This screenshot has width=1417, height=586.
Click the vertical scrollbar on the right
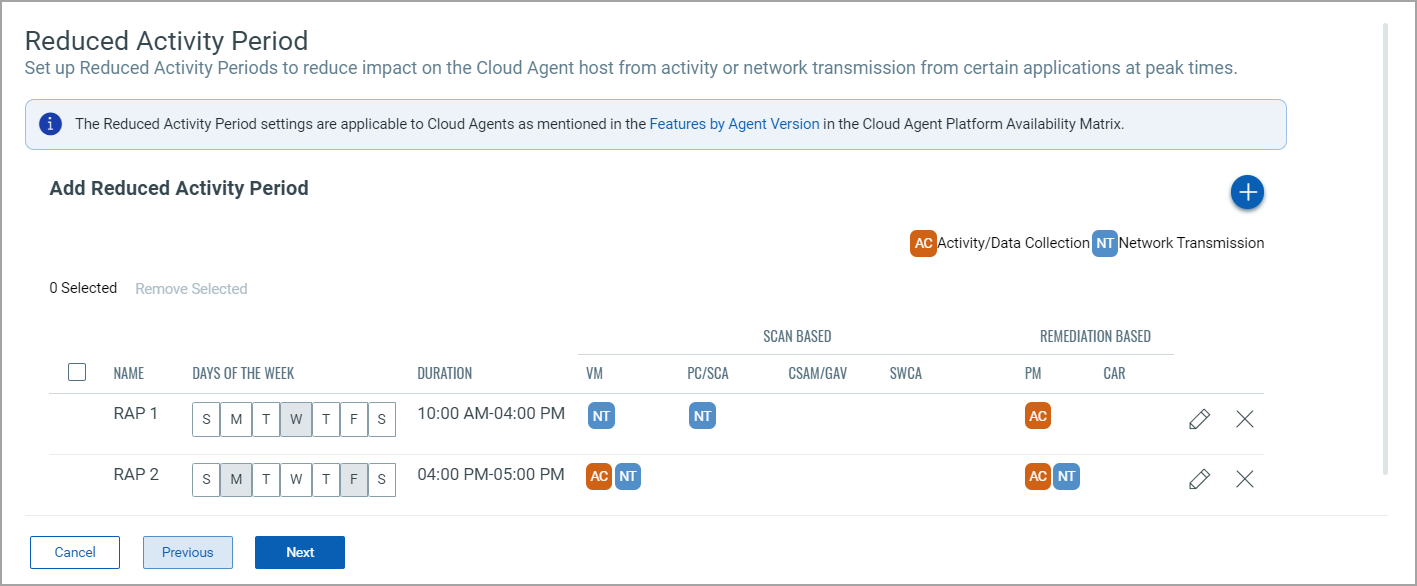[x=1385, y=248]
